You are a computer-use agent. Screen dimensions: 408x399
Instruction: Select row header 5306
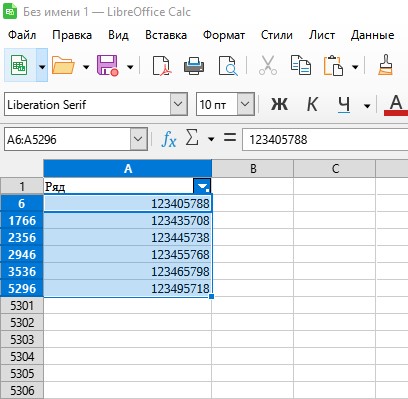[22, 390]
